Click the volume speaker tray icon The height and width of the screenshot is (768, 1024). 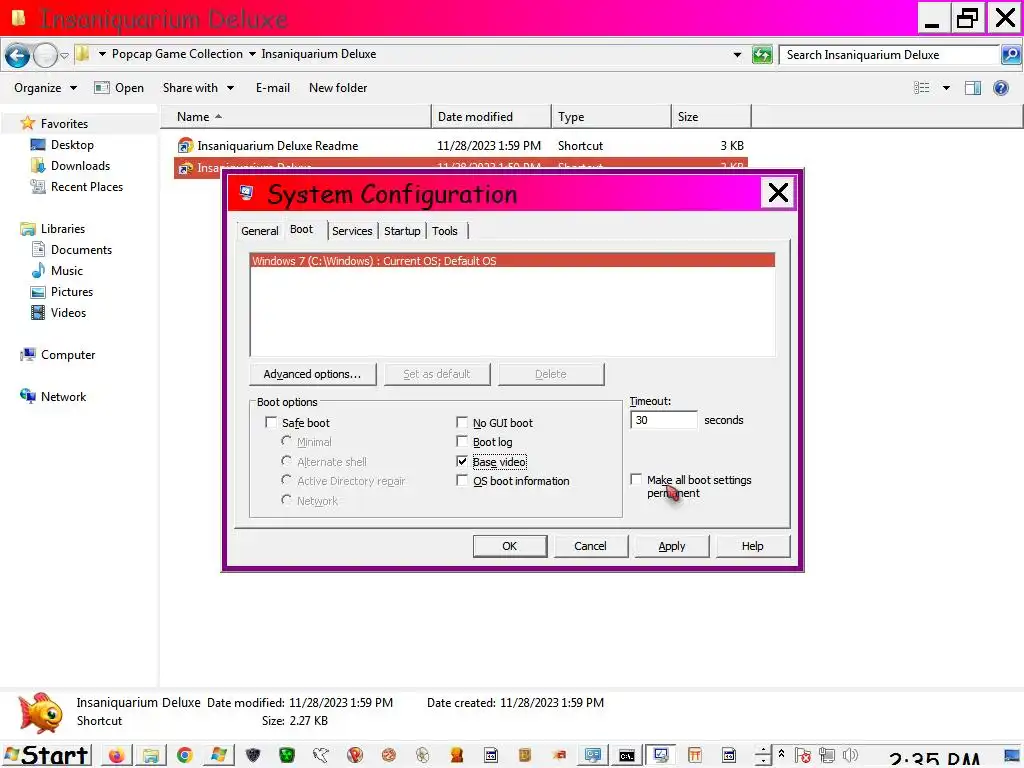point(850,756)
